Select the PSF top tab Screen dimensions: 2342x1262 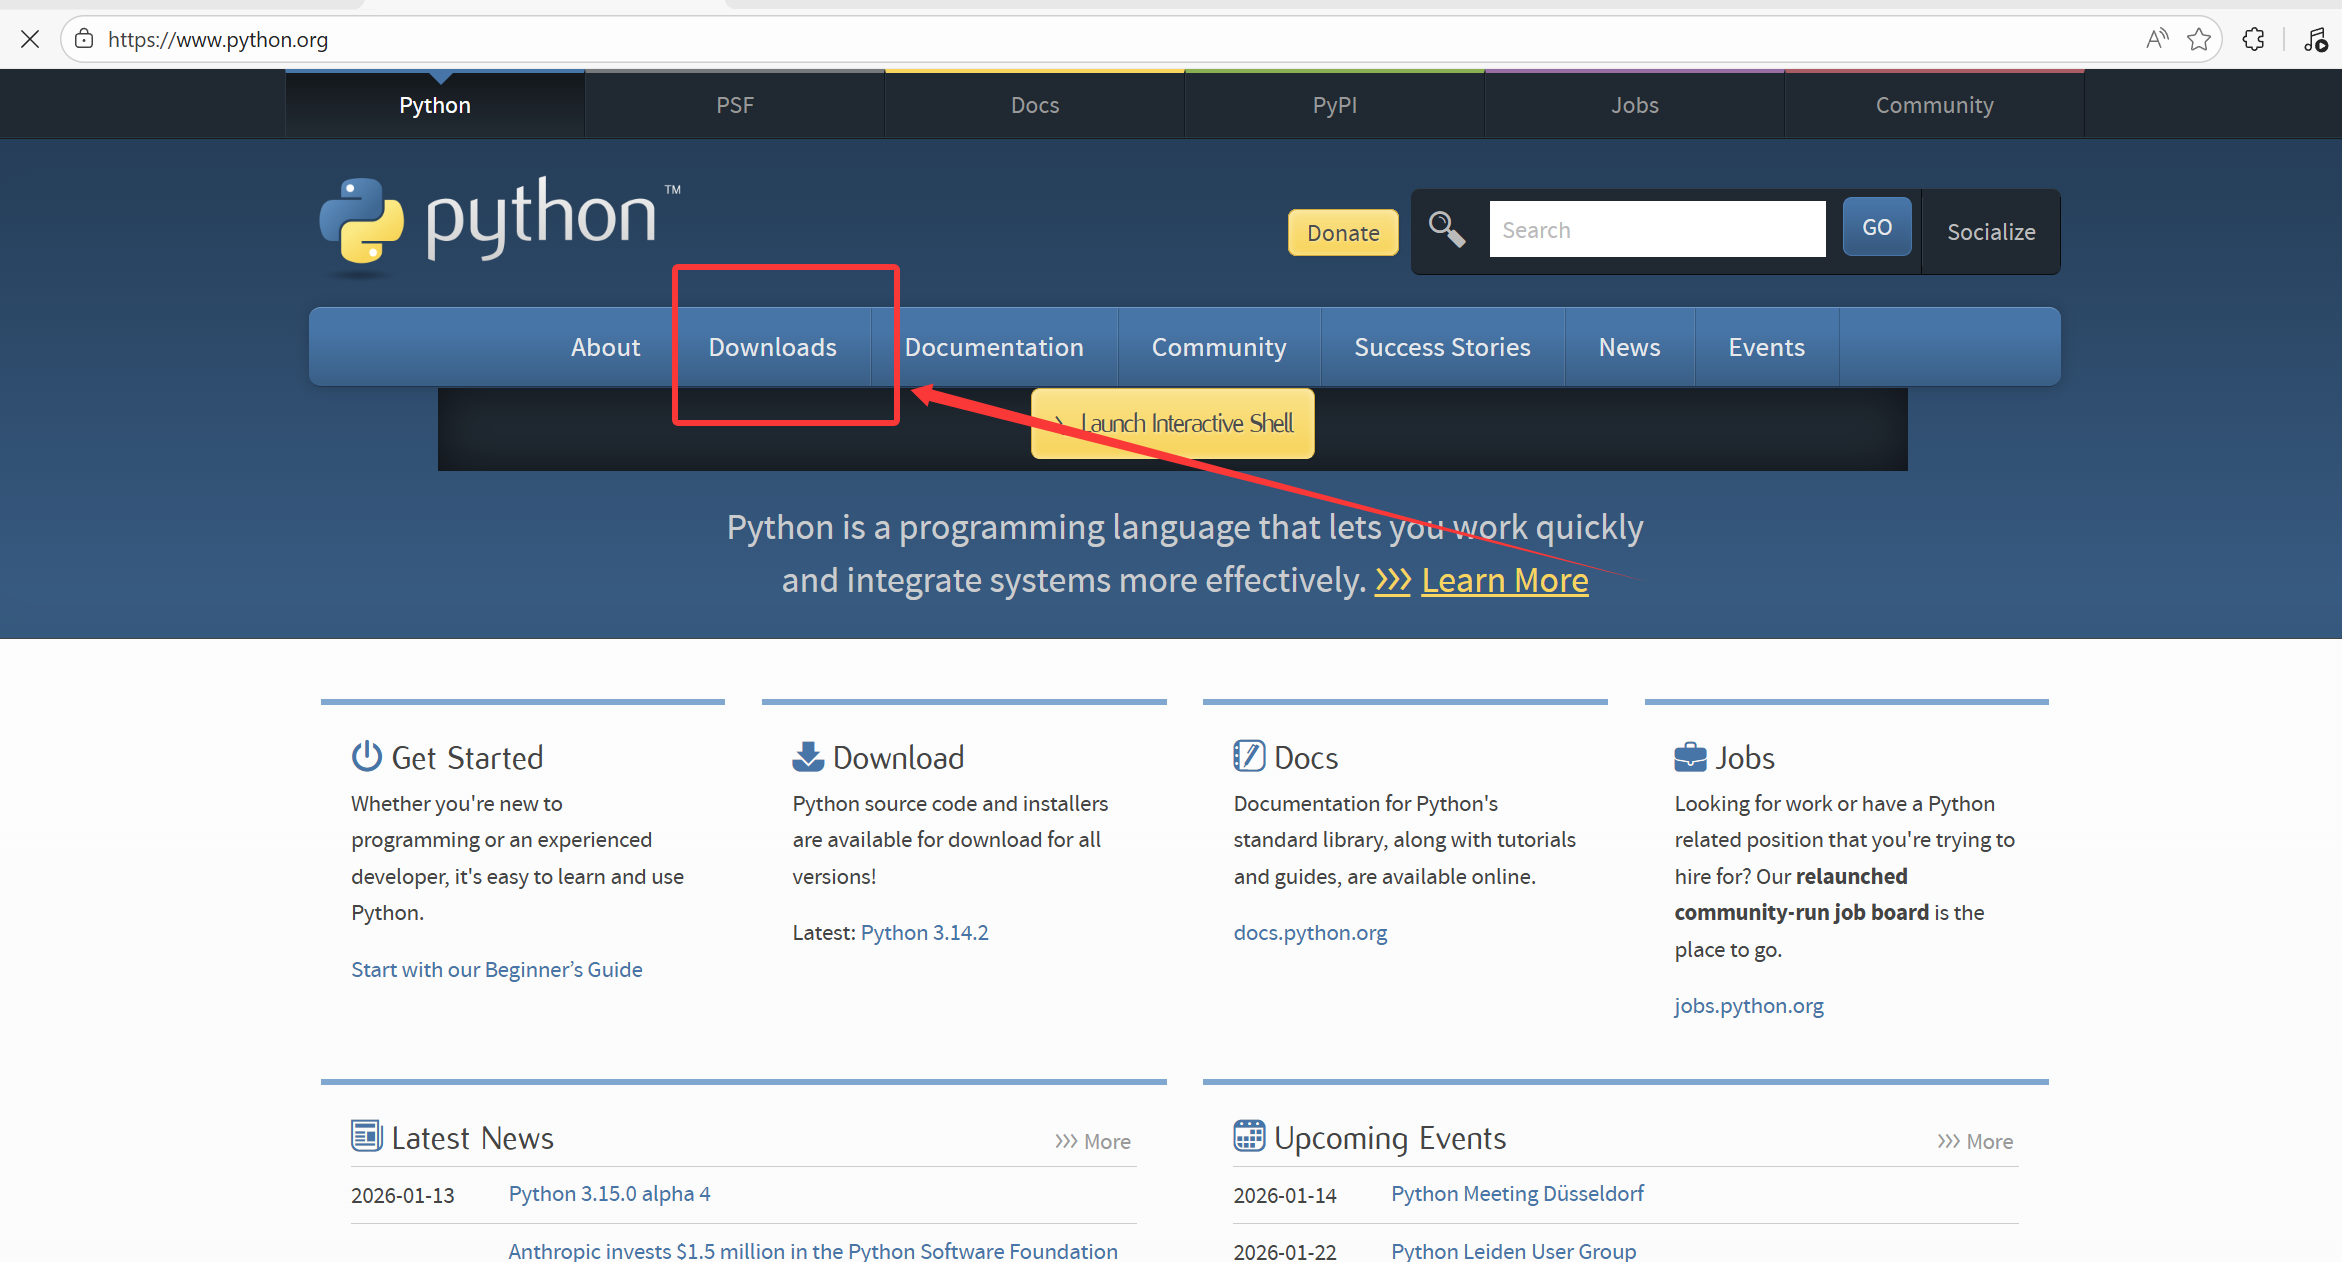(734, 105)
